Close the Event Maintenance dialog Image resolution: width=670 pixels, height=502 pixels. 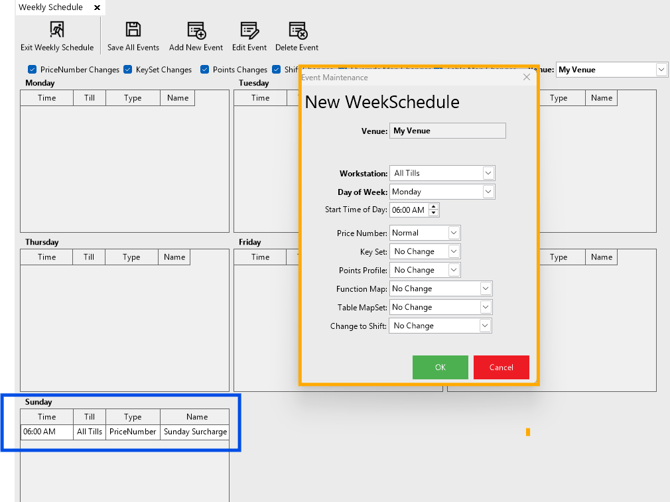tap(527, 77)
